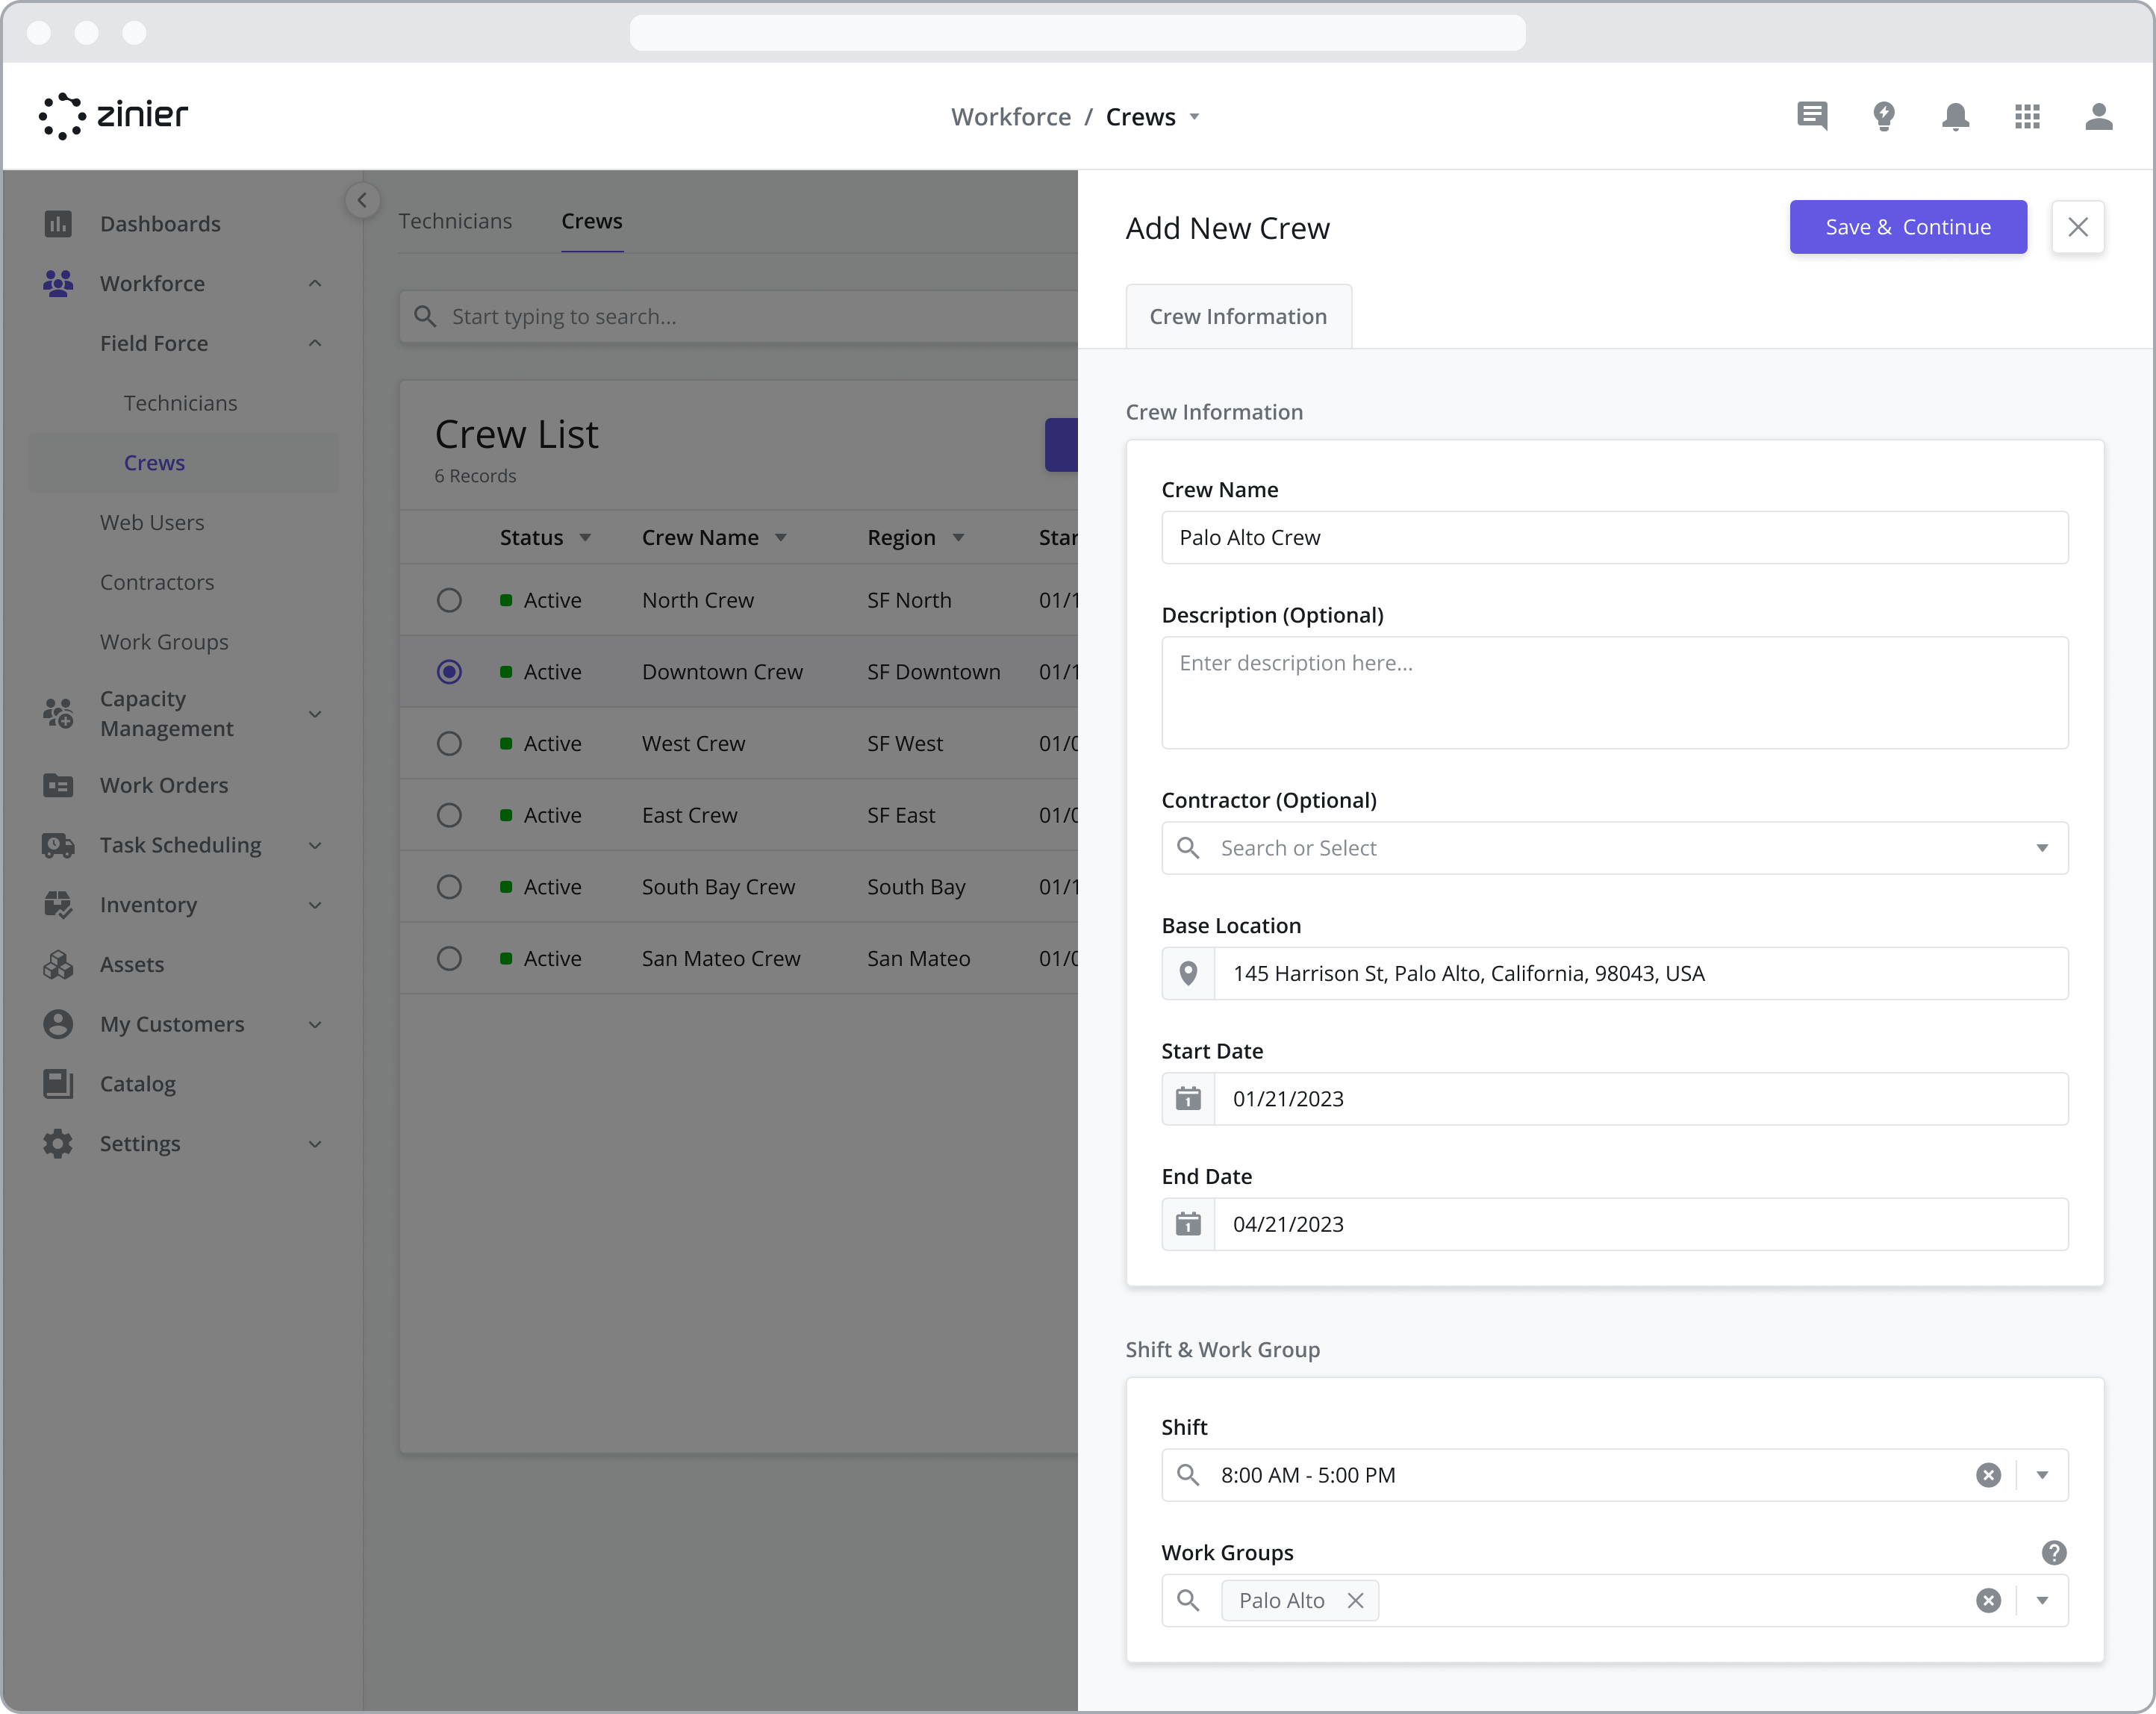Click the Catalog book icon

(58, 1083)
